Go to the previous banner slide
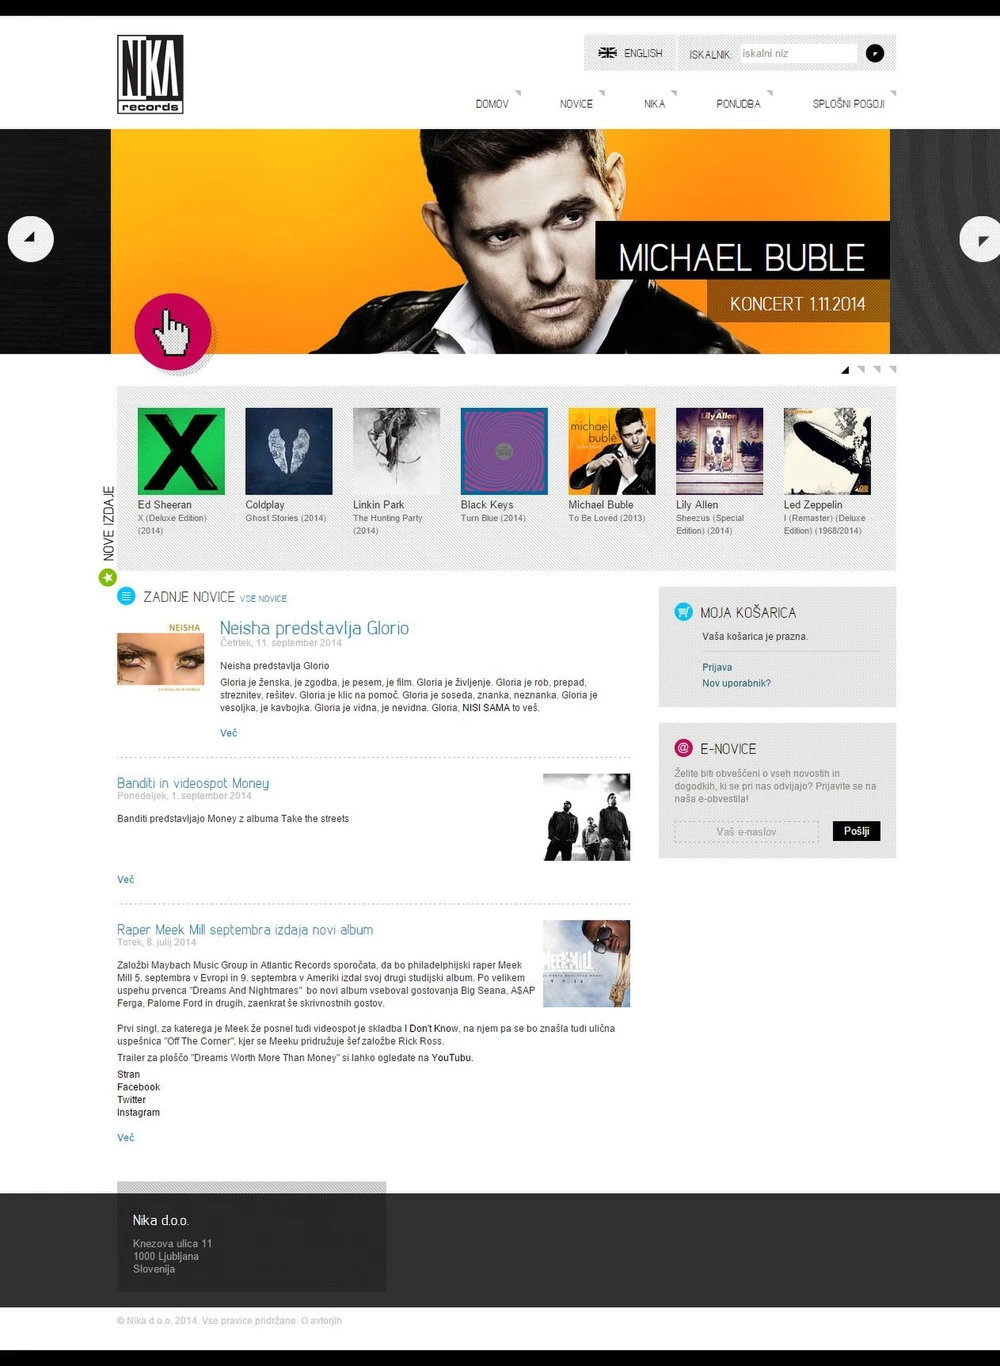The height and width of the screenshot is (1366, 1000). [x=30, y=239]
